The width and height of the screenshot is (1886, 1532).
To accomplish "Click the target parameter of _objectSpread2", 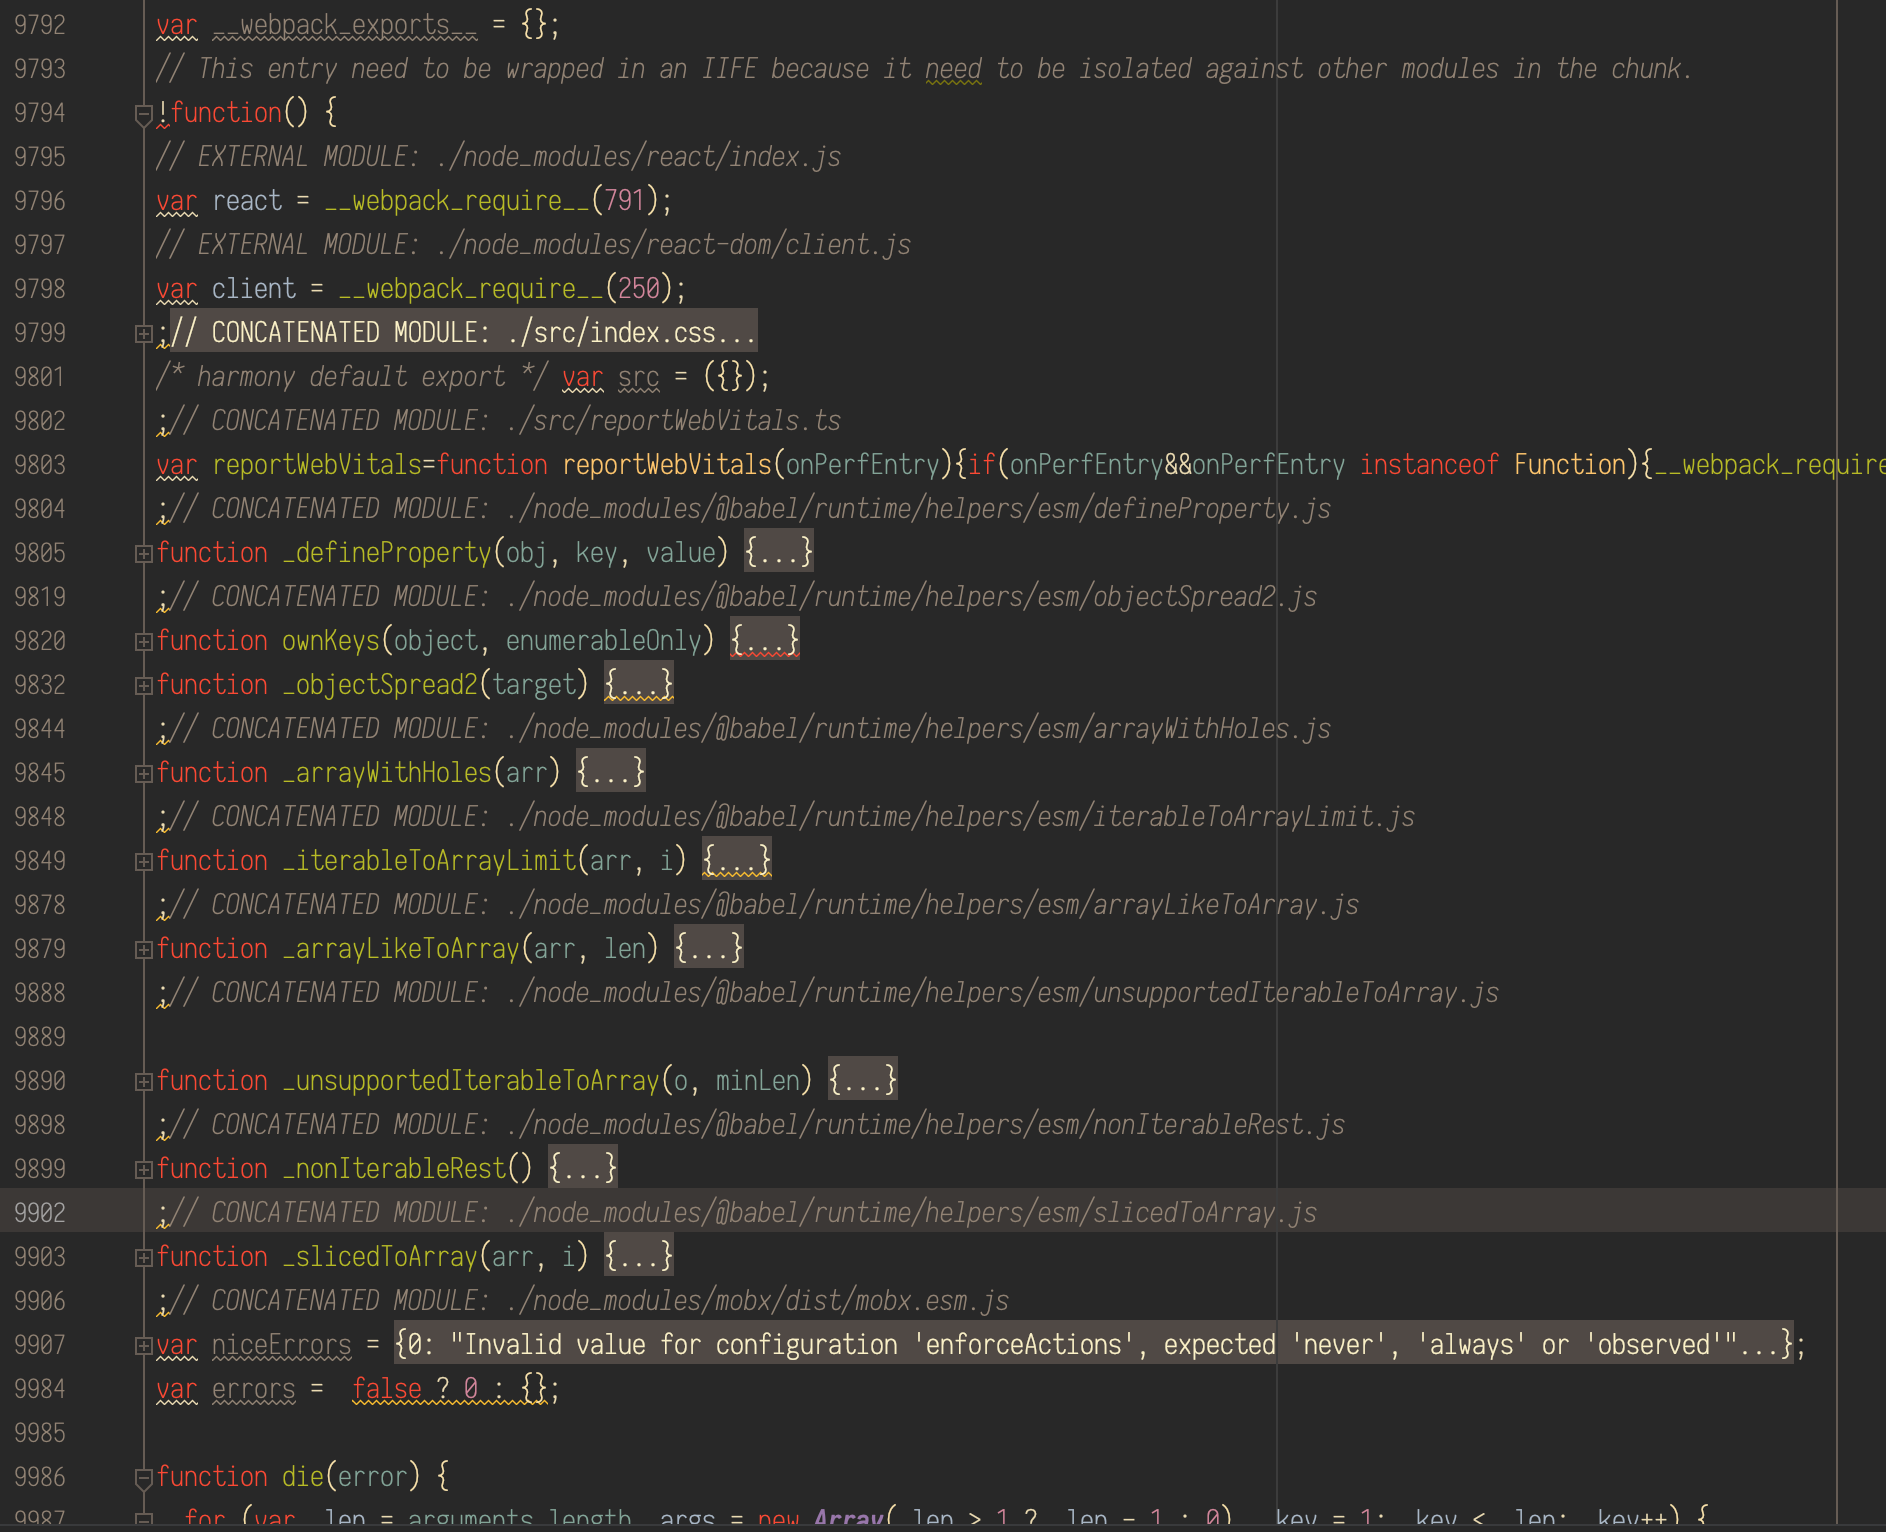I will pyautogui.click(x=534, y=685).
